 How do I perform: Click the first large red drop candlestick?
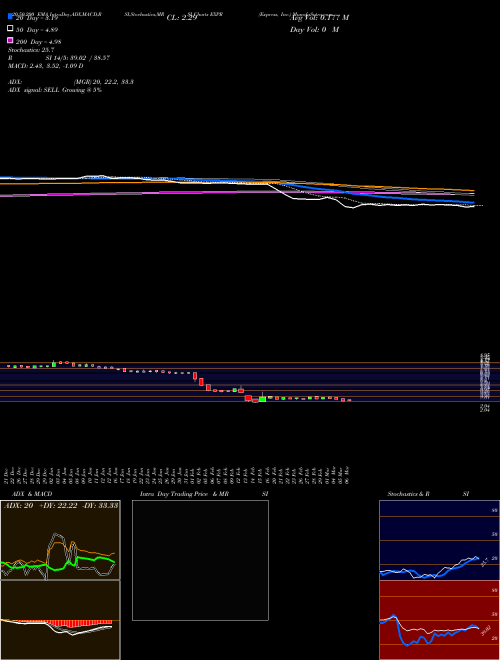195,376
